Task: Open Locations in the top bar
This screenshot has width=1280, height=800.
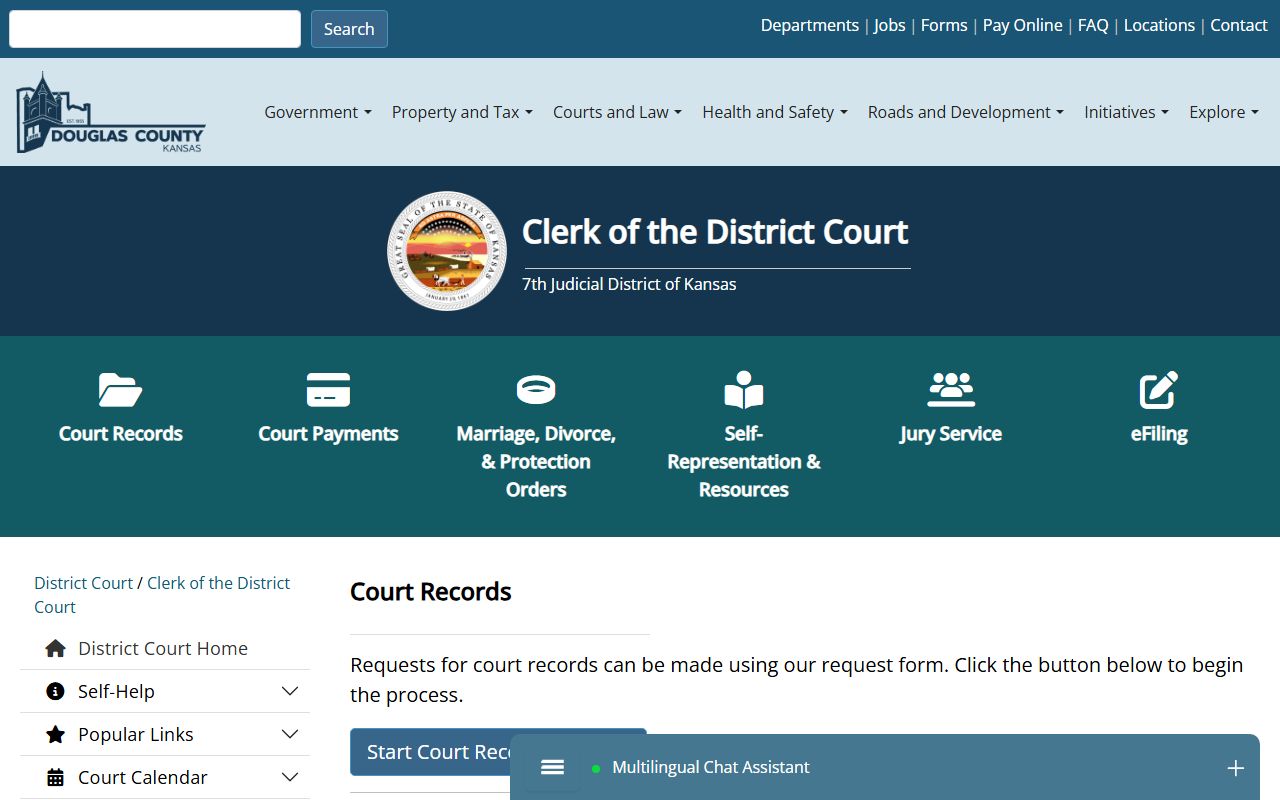Action: (1159, 25)
